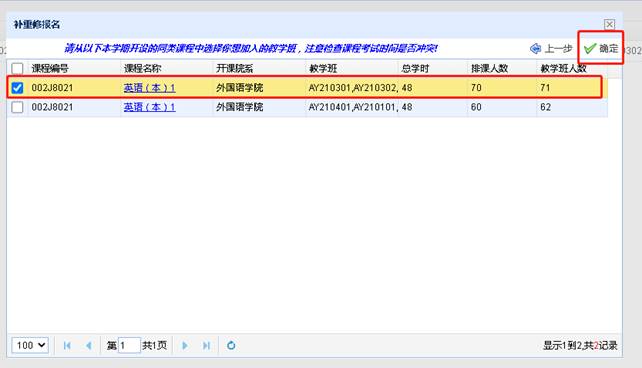Click the 显示1到2,共2记录 status text
The width and height of the screenshot is (642, 368).
coord(580,345)
